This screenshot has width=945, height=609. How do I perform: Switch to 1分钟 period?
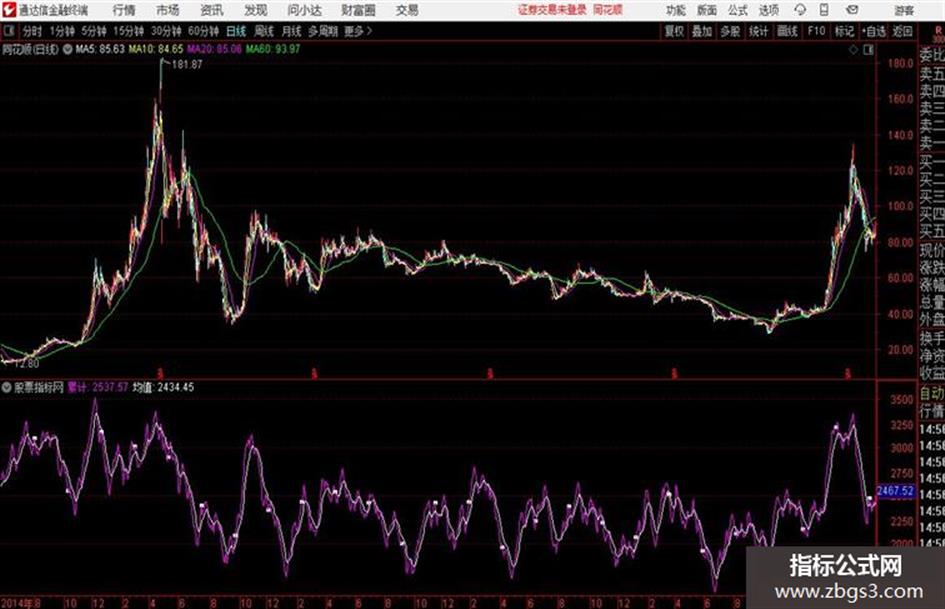pos(62,31)
